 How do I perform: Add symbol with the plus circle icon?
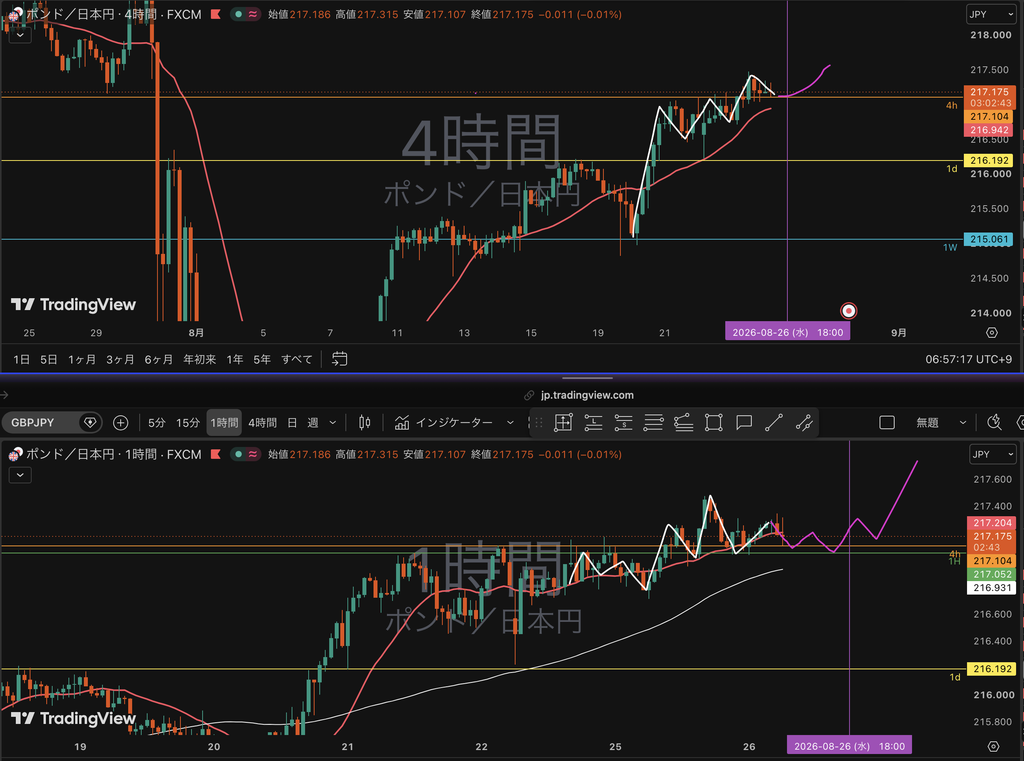click(x=120, y=423)
